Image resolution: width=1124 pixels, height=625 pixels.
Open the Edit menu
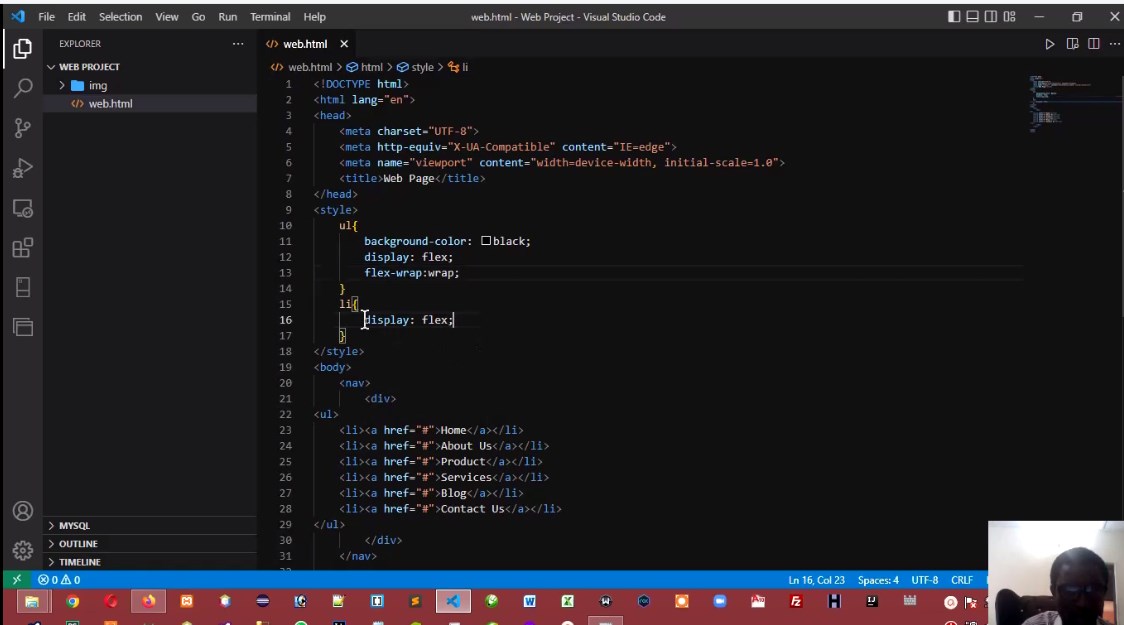(x=77, y=16)
